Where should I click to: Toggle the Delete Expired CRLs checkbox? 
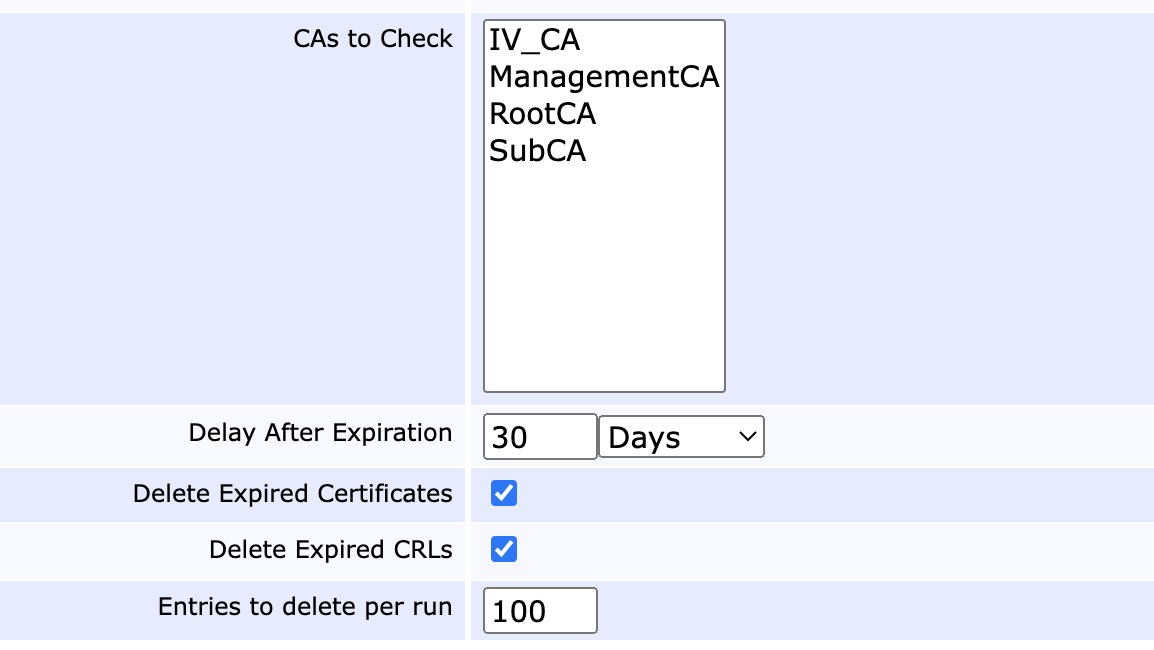(x=504, y=549)
